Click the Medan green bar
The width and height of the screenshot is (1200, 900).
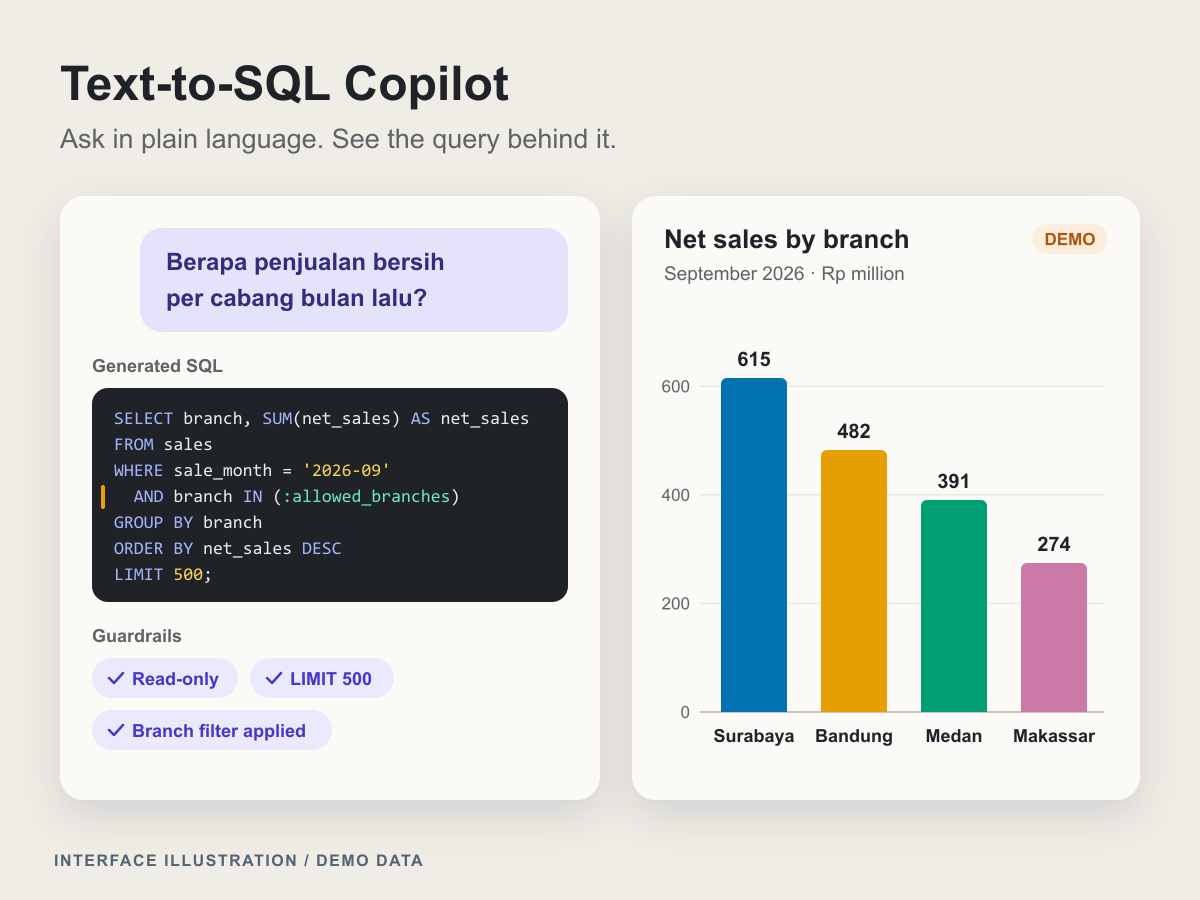[x=954, y=606]
